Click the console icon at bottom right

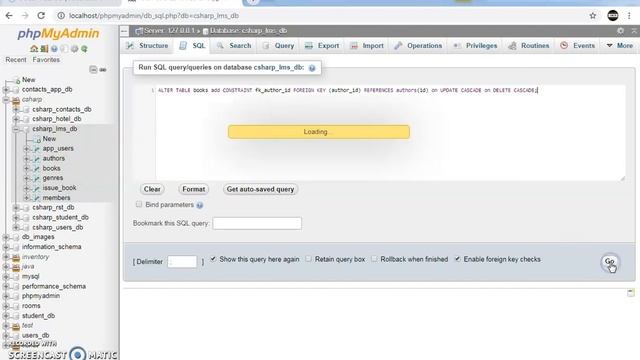631,292
